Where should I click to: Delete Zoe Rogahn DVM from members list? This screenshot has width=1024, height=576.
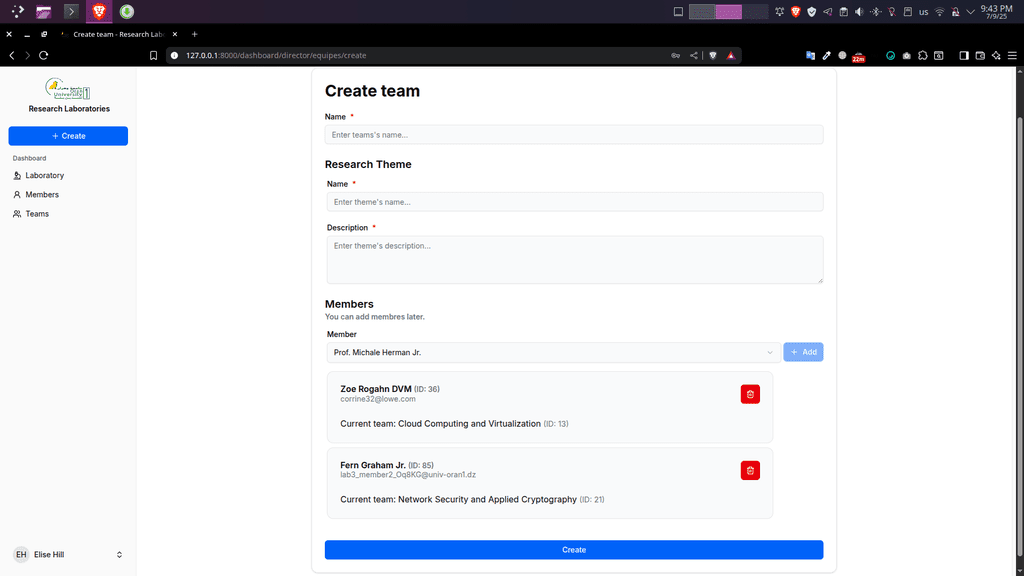(750, 394)
